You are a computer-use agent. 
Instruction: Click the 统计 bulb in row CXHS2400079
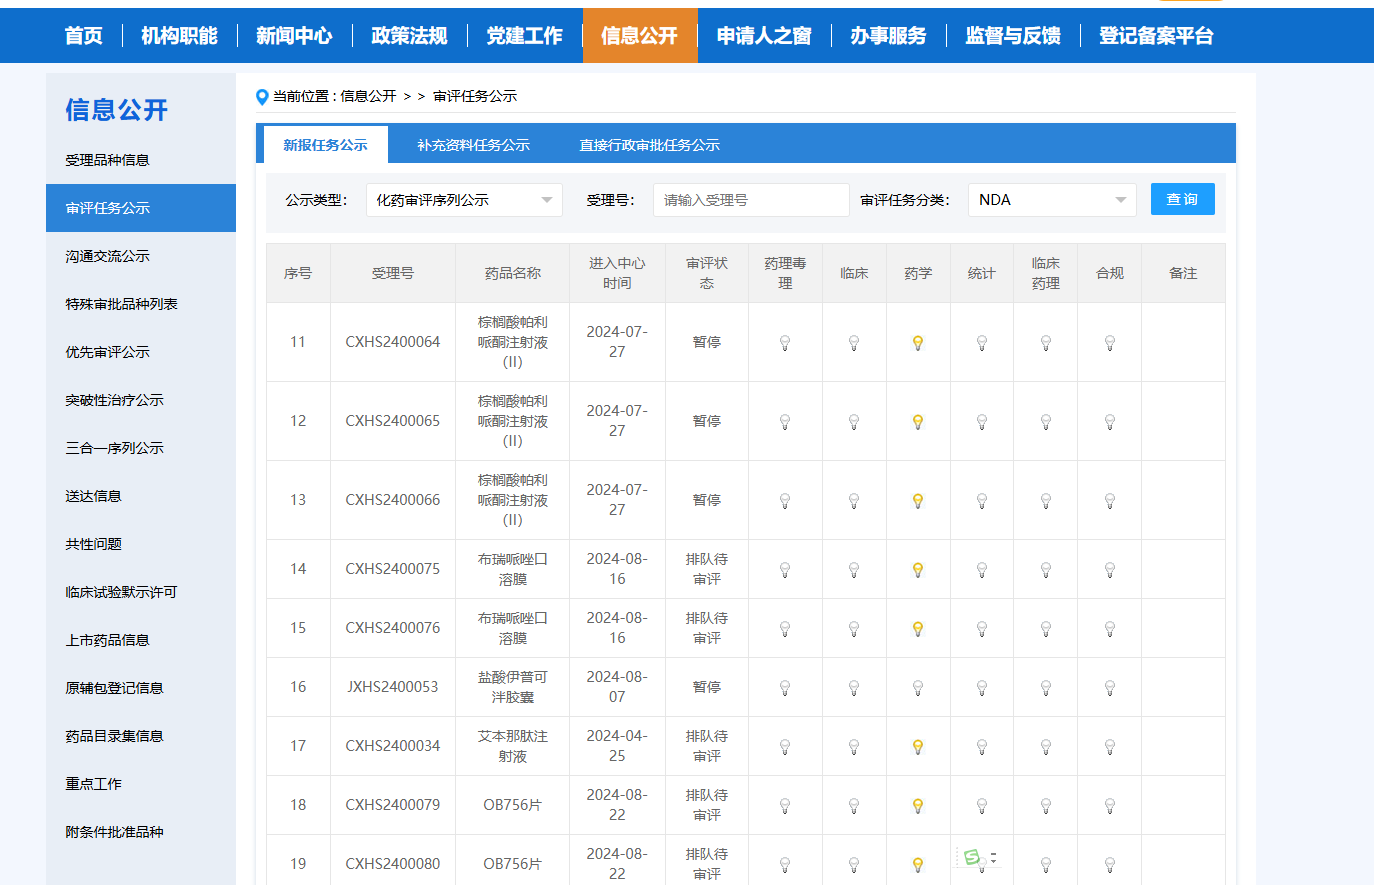point(982,806)
